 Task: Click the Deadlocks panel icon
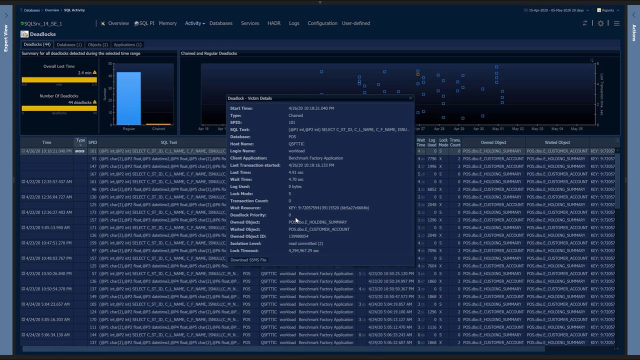(24, 34)
